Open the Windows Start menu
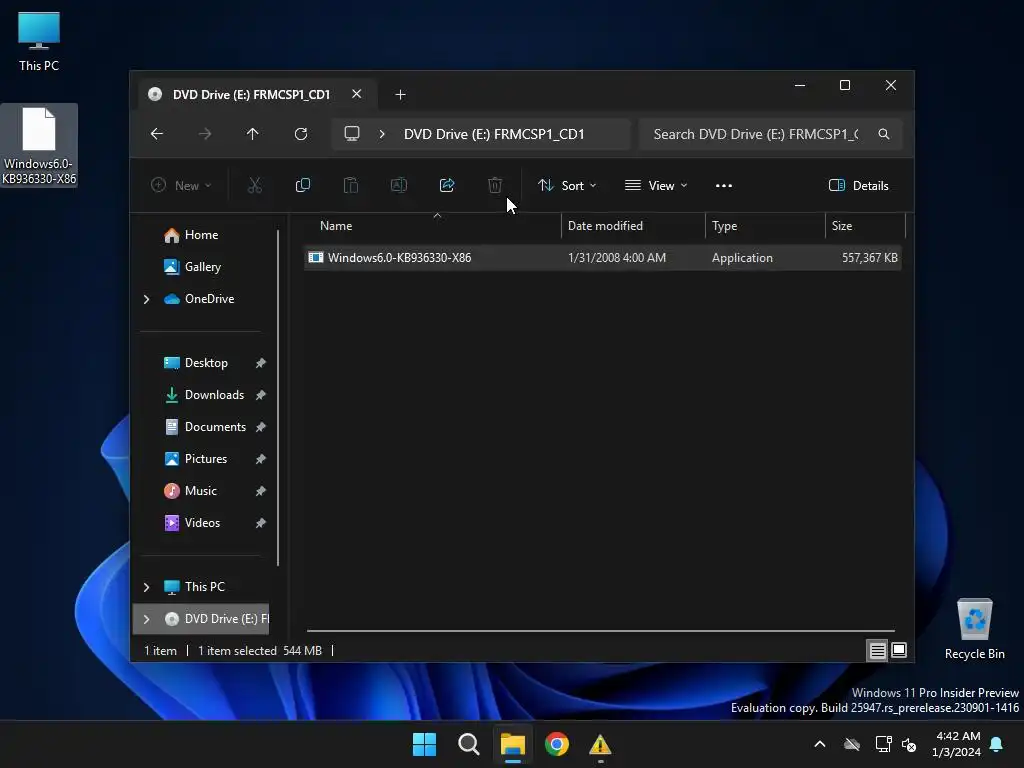 (424, 744)
